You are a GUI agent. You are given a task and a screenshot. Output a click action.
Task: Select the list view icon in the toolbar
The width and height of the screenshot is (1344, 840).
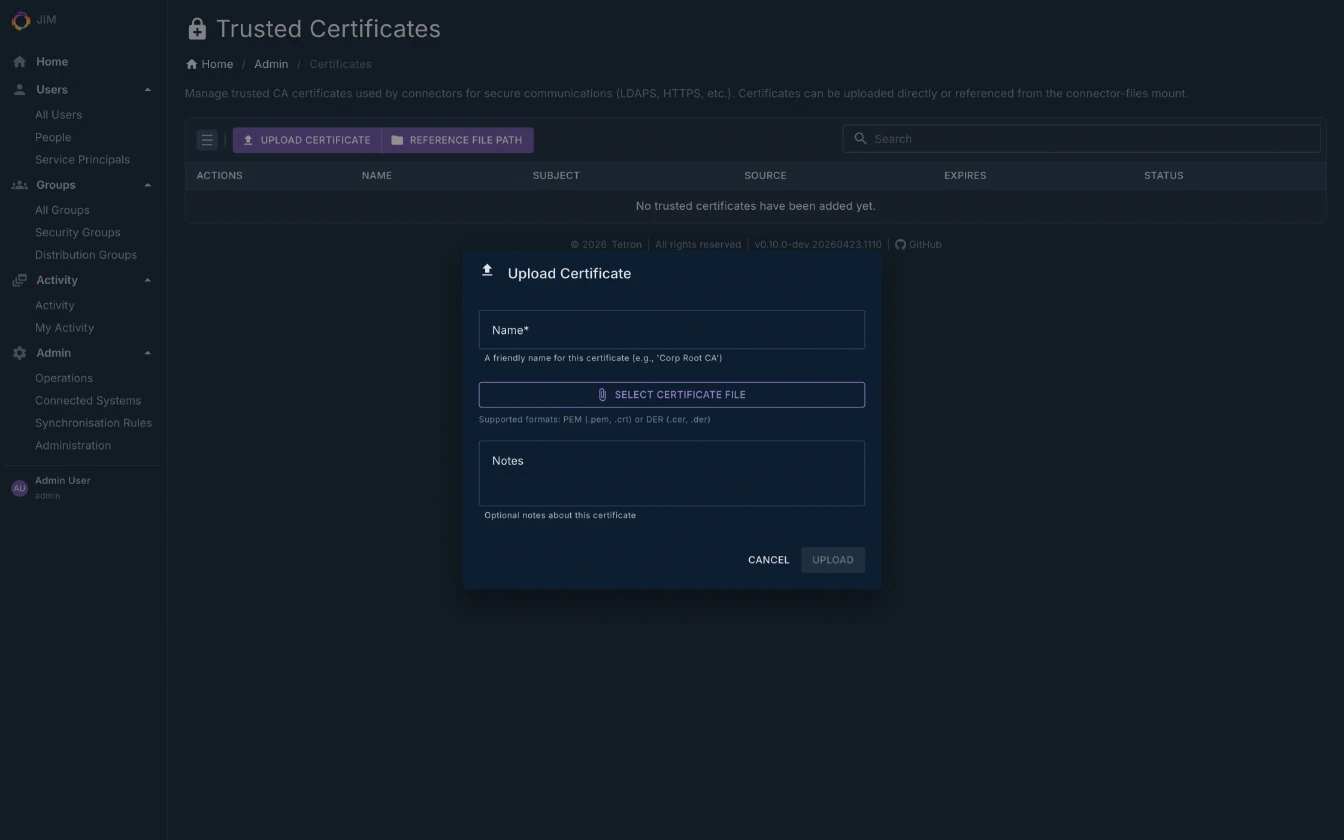(206, 140)
